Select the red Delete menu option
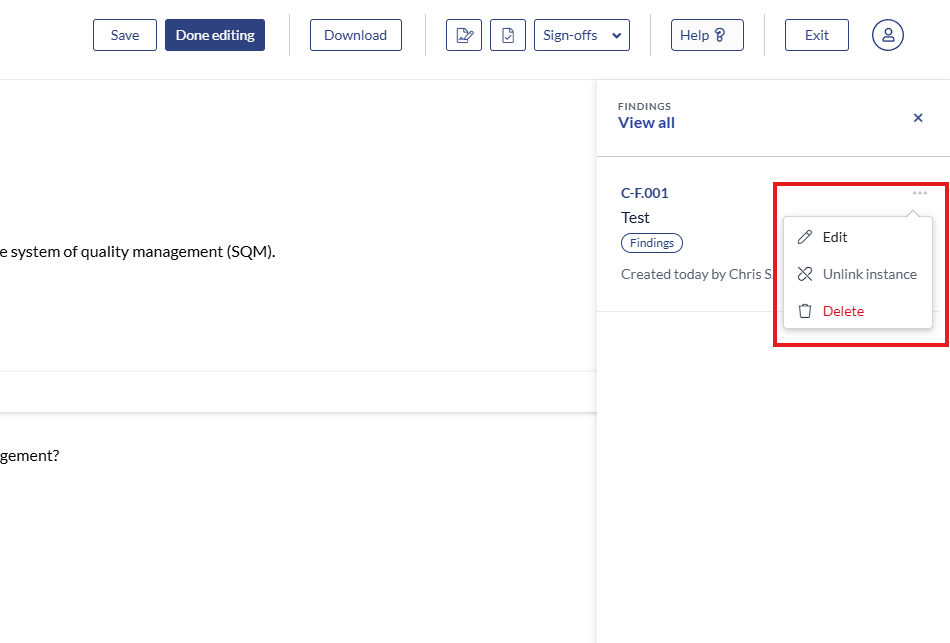950x643 pixels. (x=843, y=311)
